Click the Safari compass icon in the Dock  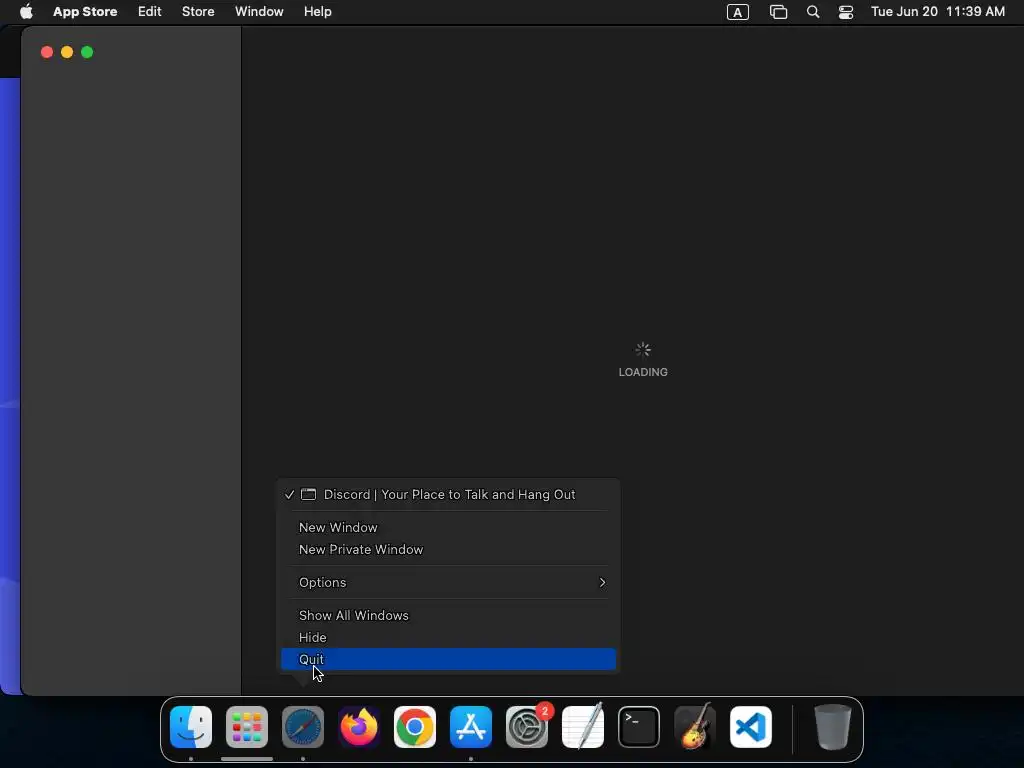[303, 727]
